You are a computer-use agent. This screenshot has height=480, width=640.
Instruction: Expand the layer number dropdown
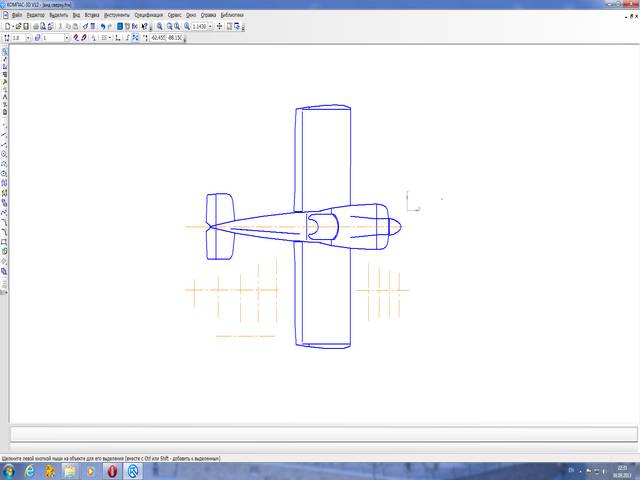click(66, 38)
